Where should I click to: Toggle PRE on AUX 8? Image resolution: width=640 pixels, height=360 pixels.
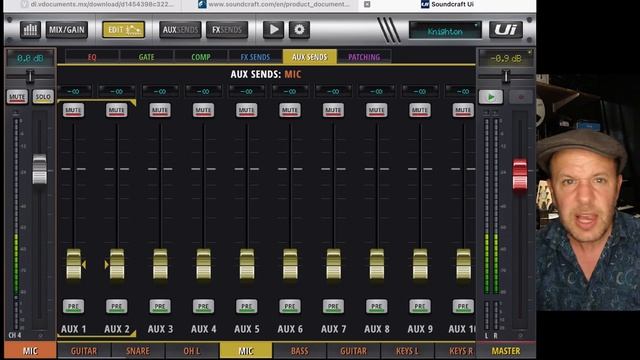coord(376,307)
